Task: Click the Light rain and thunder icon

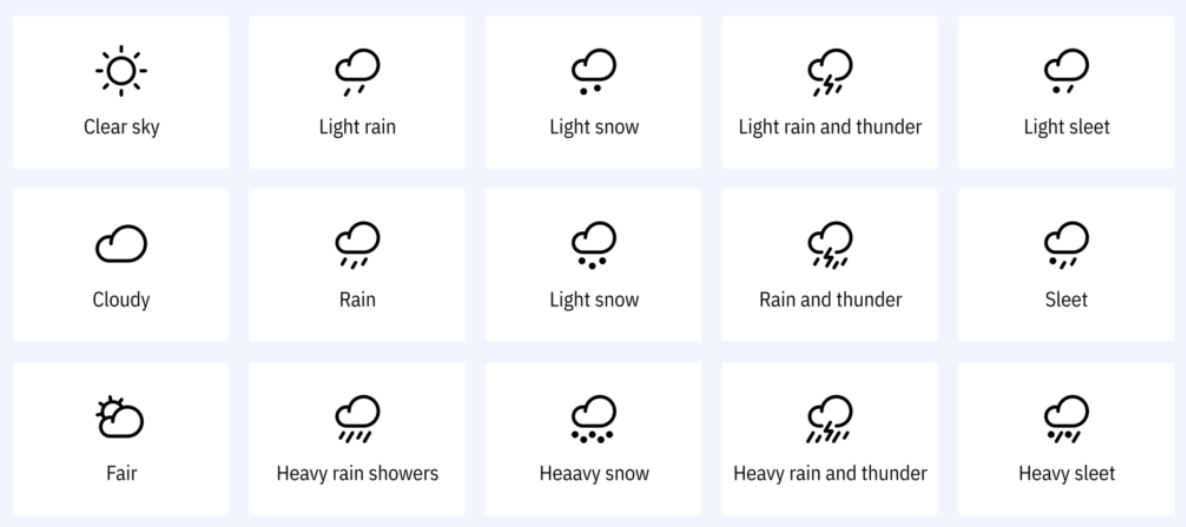Action: click(x=830, y=72)
